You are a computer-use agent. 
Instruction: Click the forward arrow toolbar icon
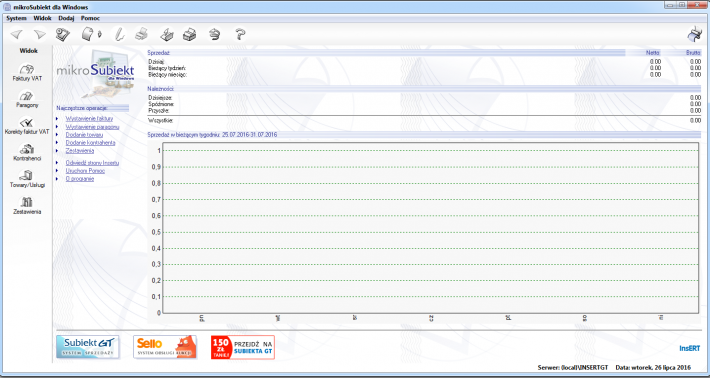(40, 34)
